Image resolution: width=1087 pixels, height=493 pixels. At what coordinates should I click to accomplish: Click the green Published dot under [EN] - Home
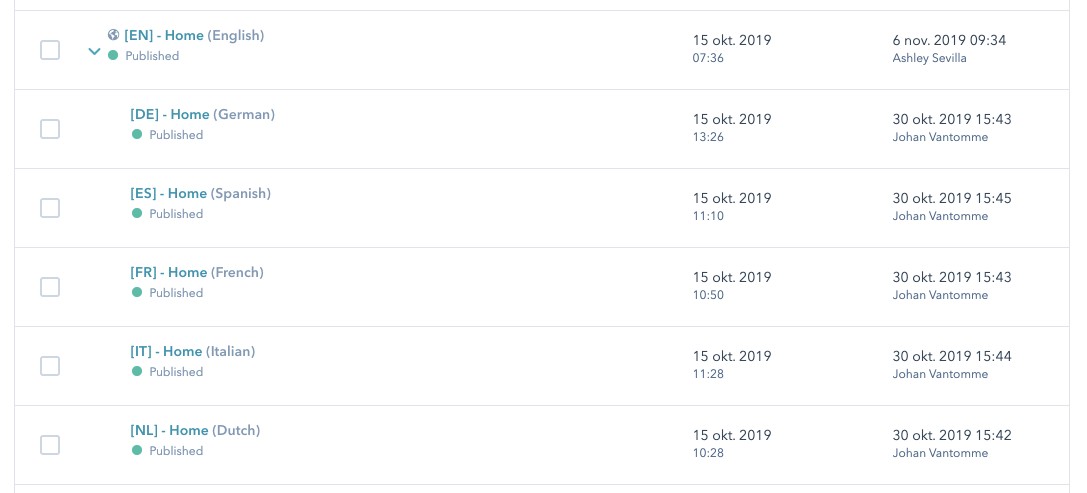pos(114,56)
